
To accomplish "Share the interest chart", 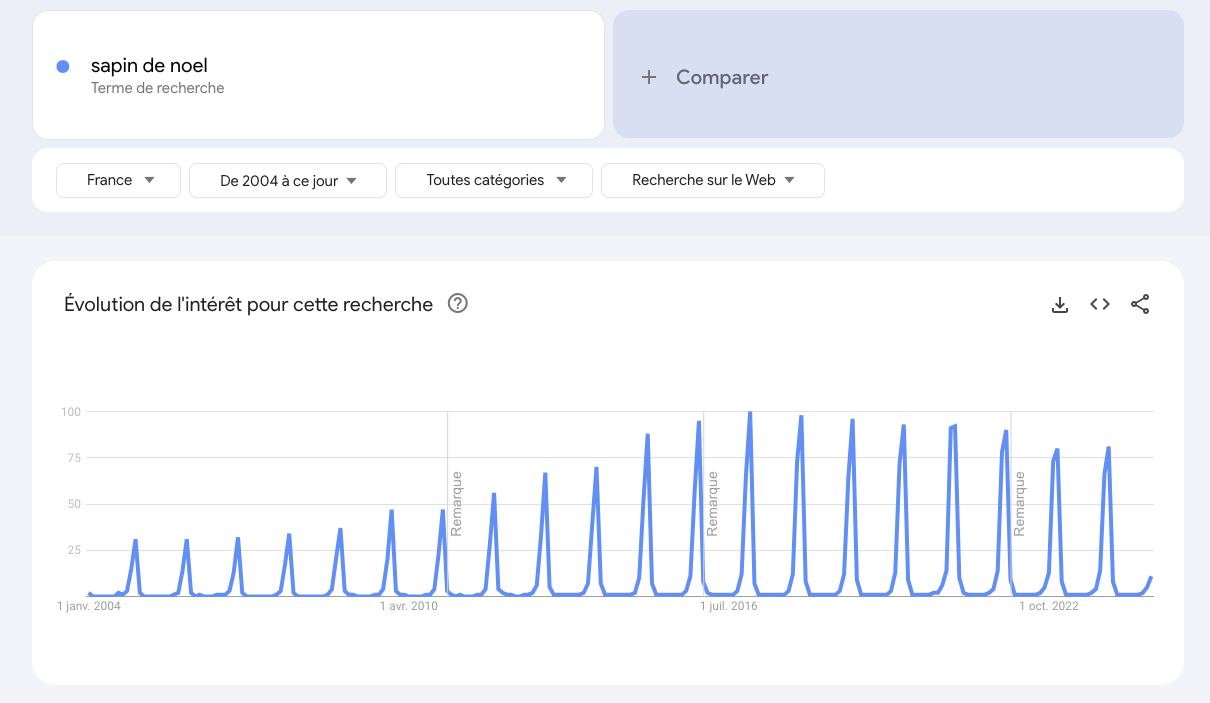I will click(x=1140, y=305).
